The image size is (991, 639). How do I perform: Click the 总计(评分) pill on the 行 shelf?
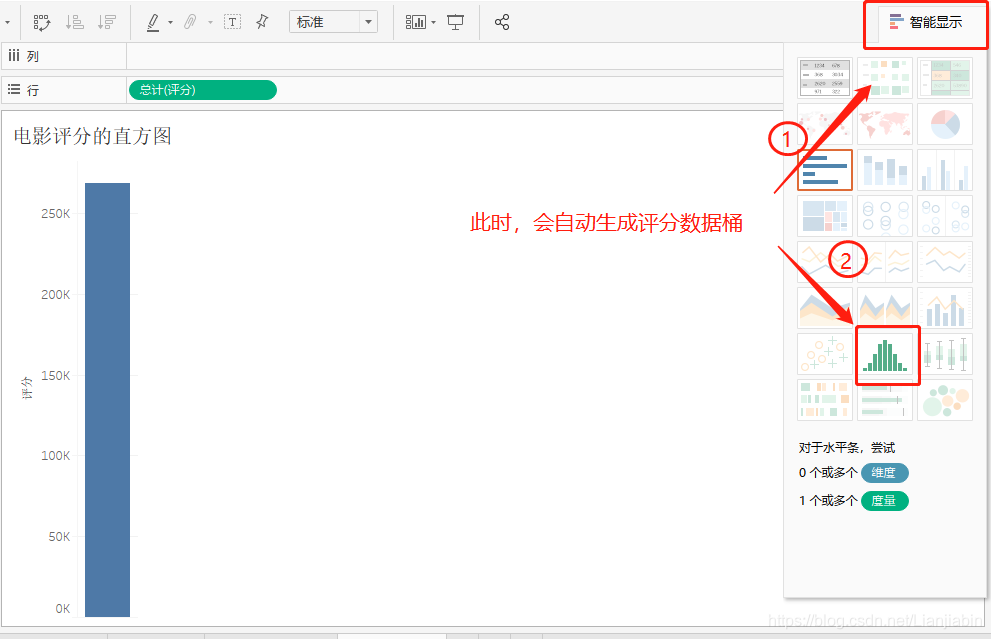202,90
